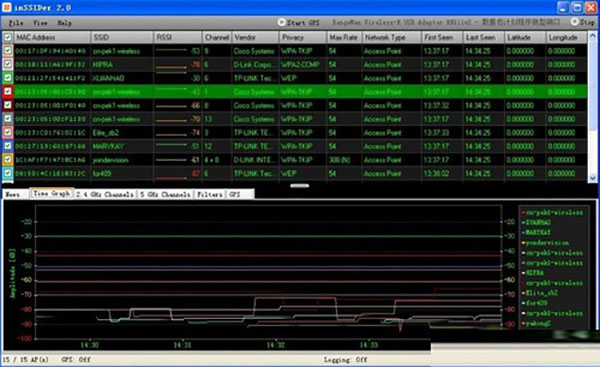
Task: Open the View menu
Action: [40, 23]
